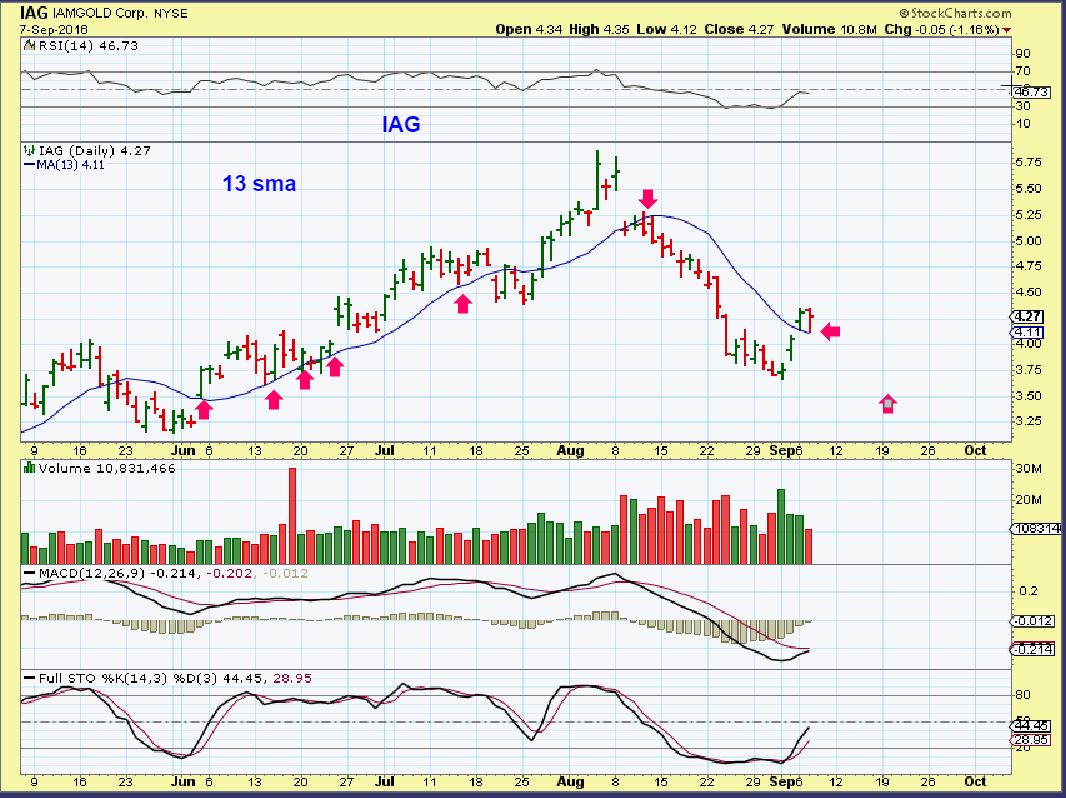Click the RSI(14) 46.73 indicator label

[x=87, y=46]
